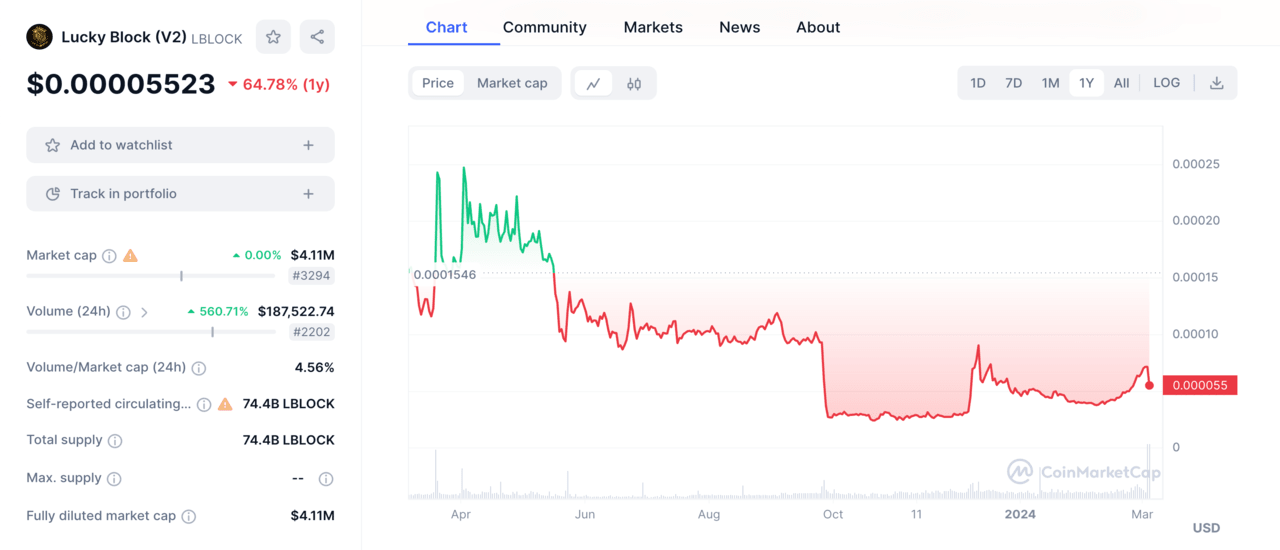
Task: Open the Community tab
Action: [x=544, y=27]
